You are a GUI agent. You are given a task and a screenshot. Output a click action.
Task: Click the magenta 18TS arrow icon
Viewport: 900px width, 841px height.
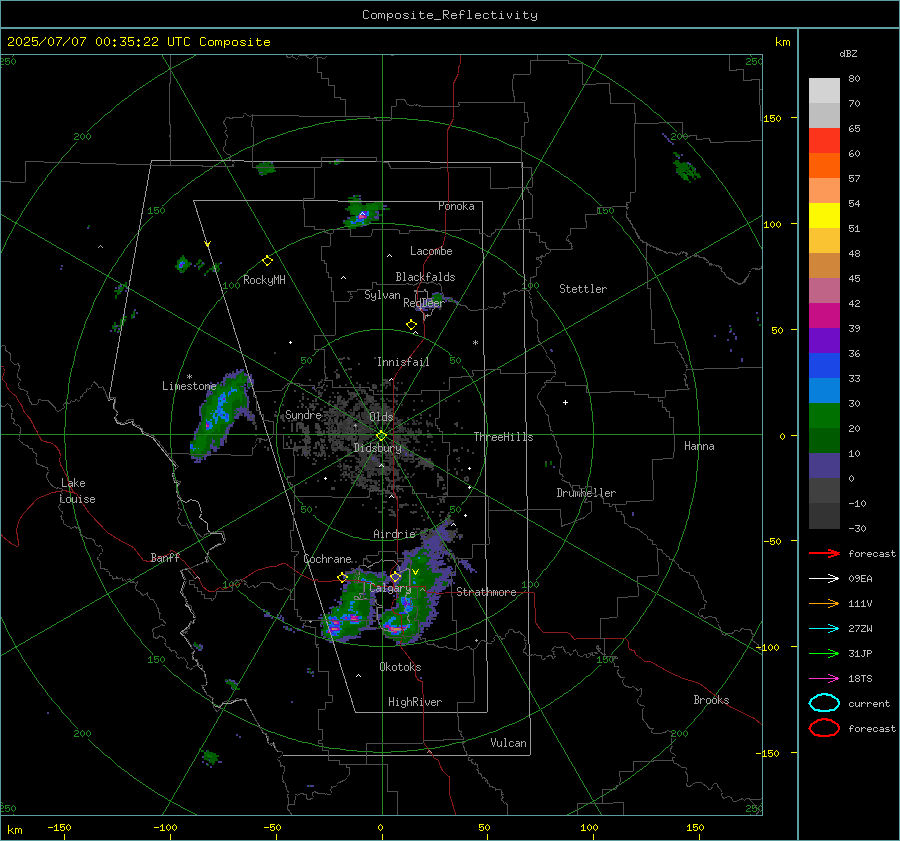[x=824, y=679]
